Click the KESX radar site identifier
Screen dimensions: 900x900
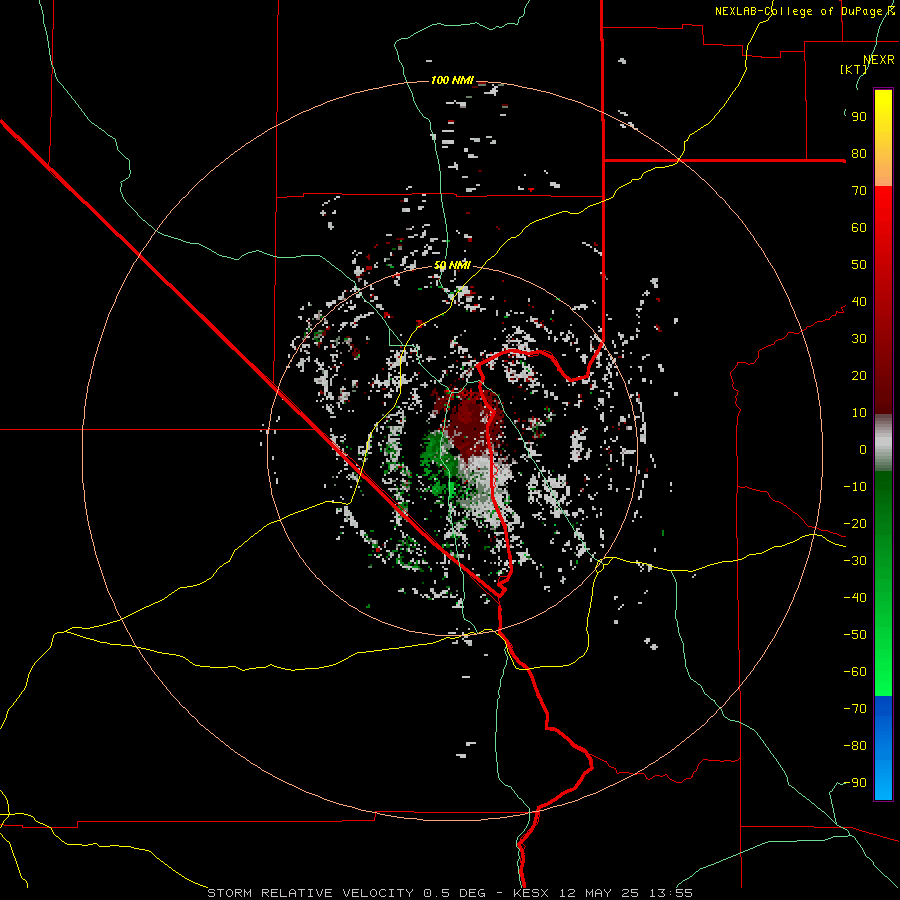coord(531,893)
